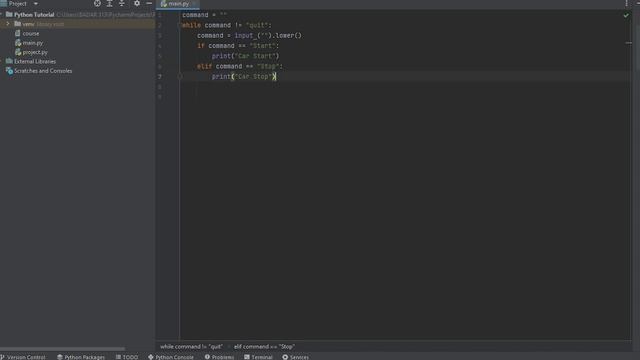Click the while command != "quit" line
The height and width of the screenshot is (360, 640).
[227, 25]
